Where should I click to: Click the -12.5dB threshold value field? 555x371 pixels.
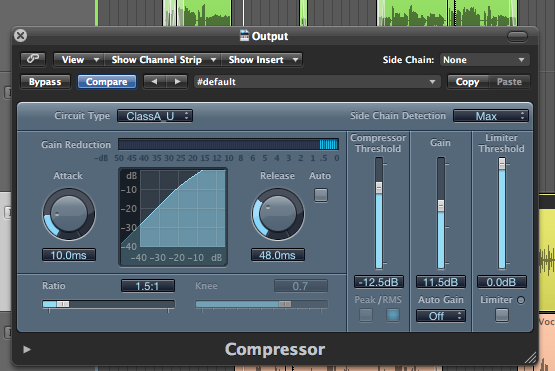[x=379, y=282]
